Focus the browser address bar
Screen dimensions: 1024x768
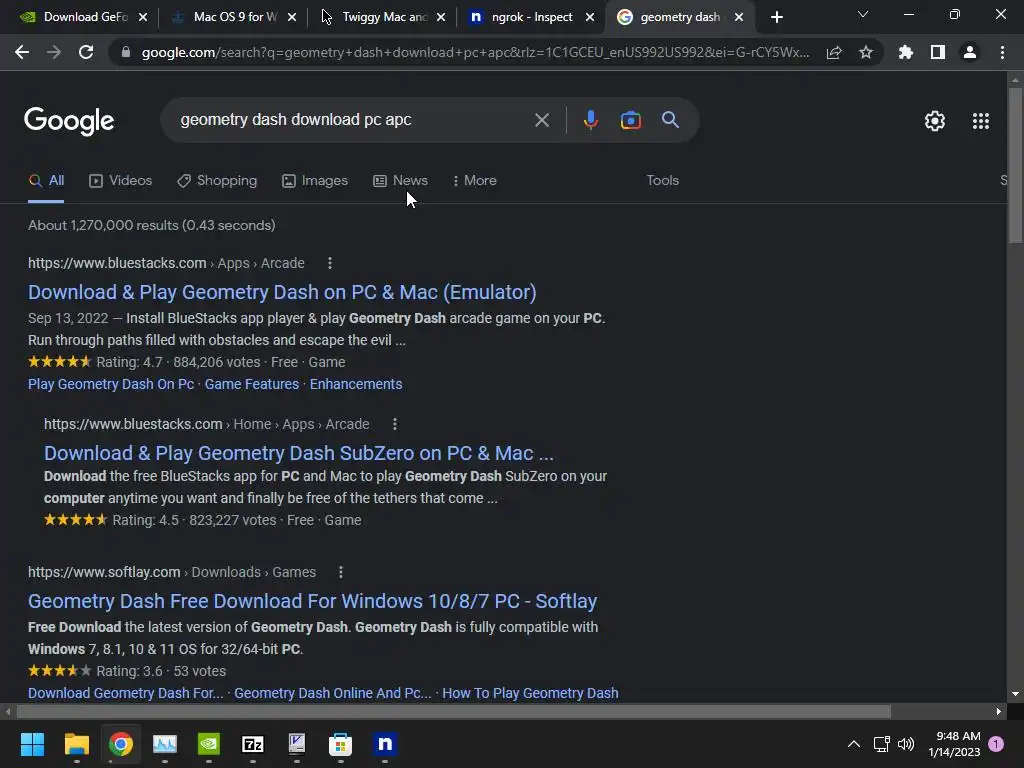click(x=475, y=52)
